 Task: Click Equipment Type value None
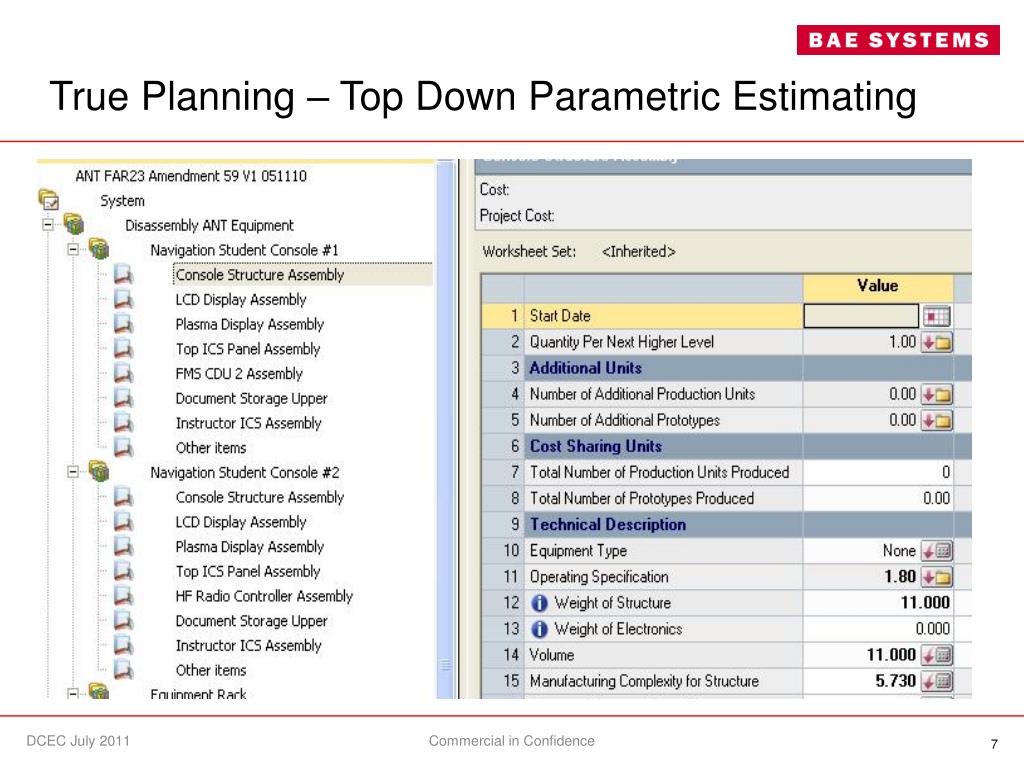coord(899,551)
